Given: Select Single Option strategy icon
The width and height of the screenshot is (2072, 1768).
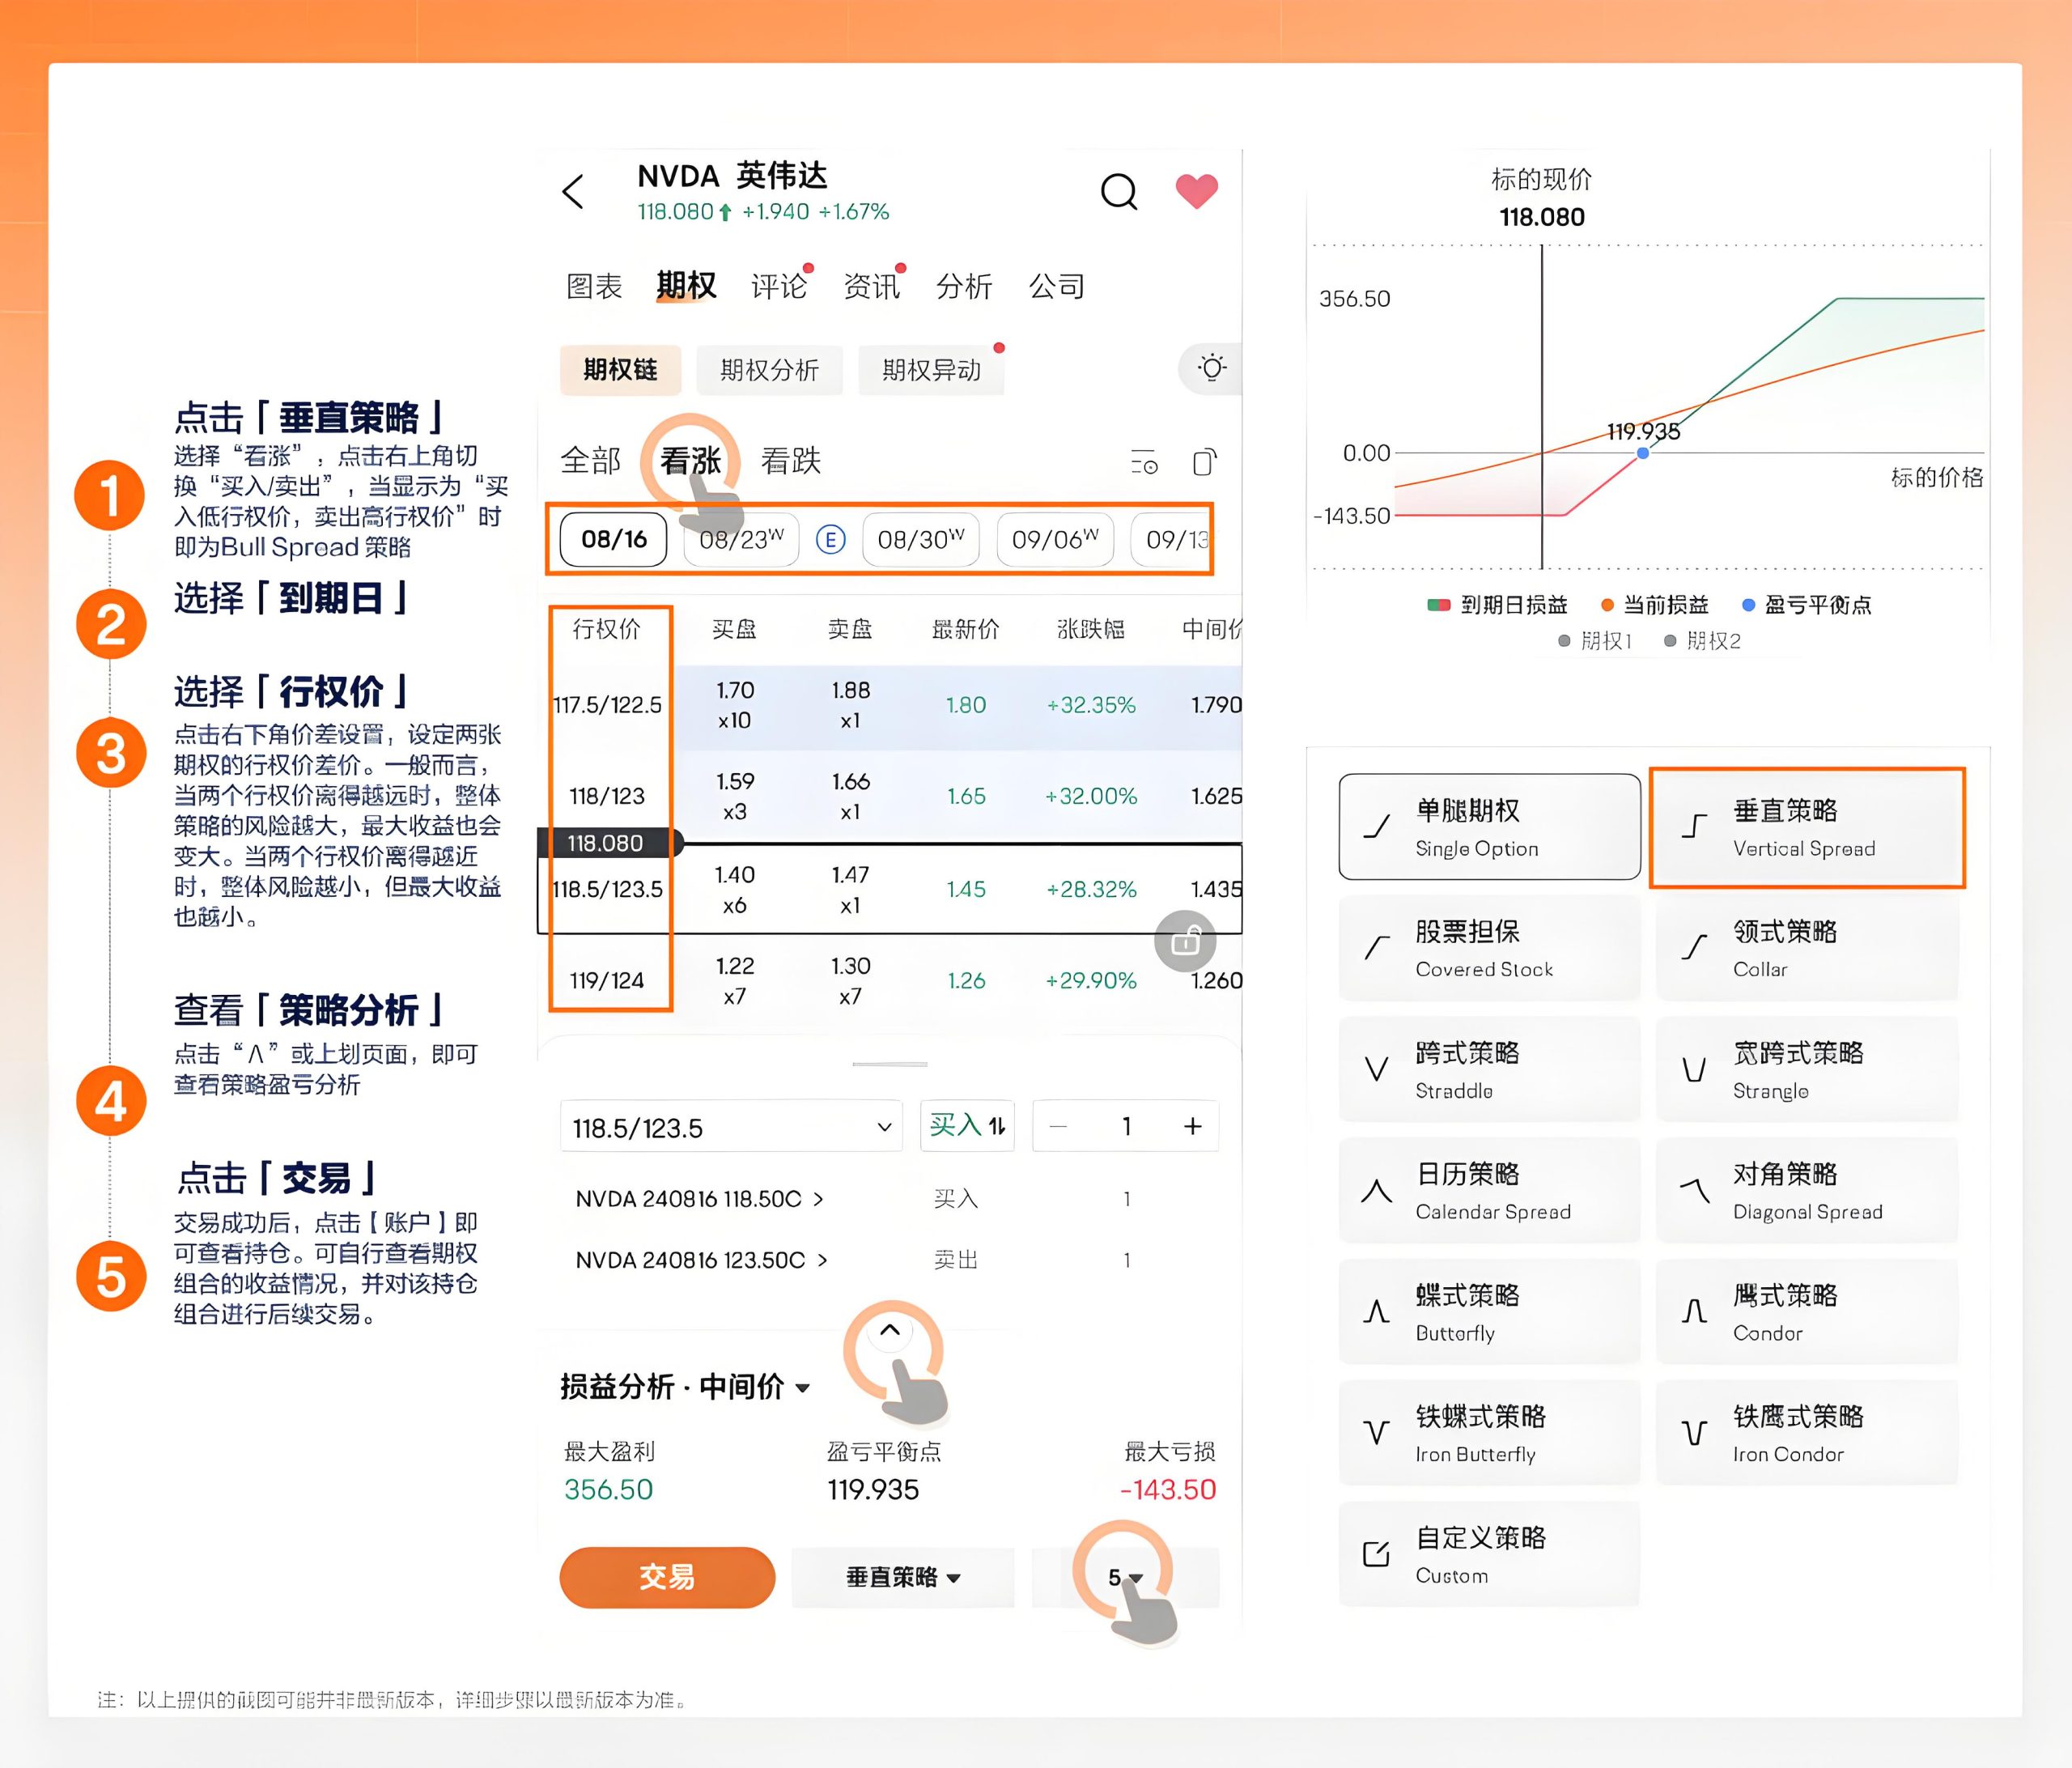Looking at the screenshot, I should (1377, 826).
